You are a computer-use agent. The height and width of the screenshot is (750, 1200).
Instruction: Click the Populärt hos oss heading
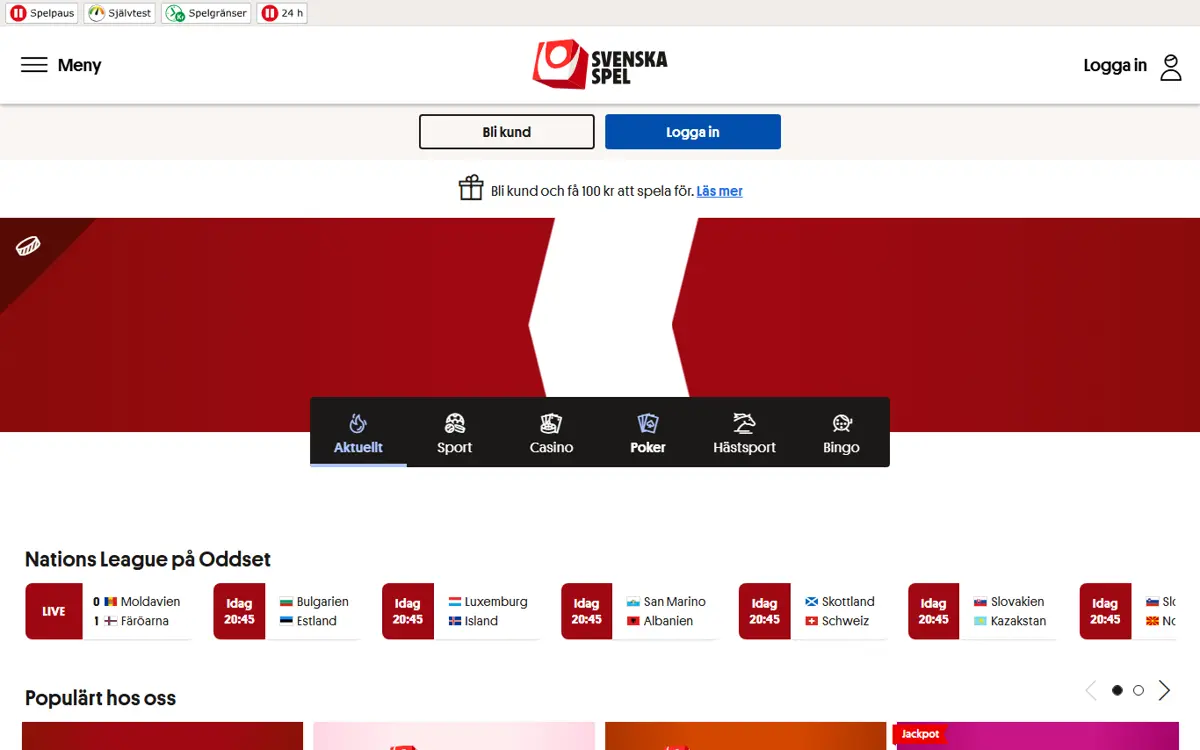[100, 698]
